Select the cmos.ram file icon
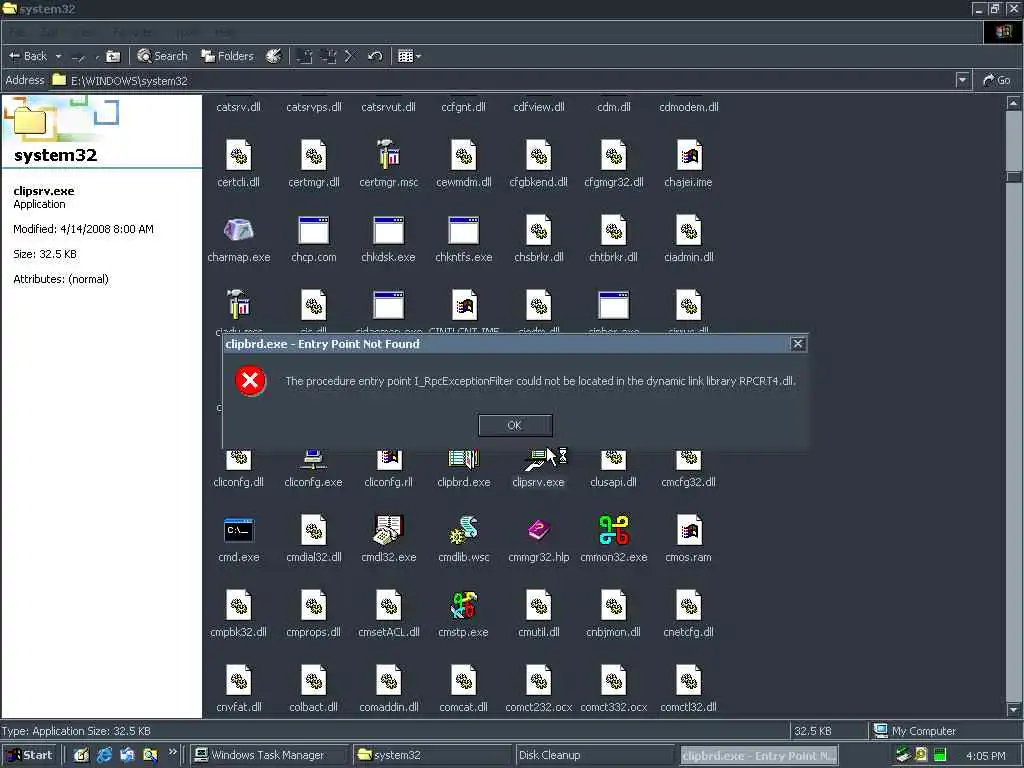Image resolution: width=1024 pixels, height=768 pixels. [688, 530]
